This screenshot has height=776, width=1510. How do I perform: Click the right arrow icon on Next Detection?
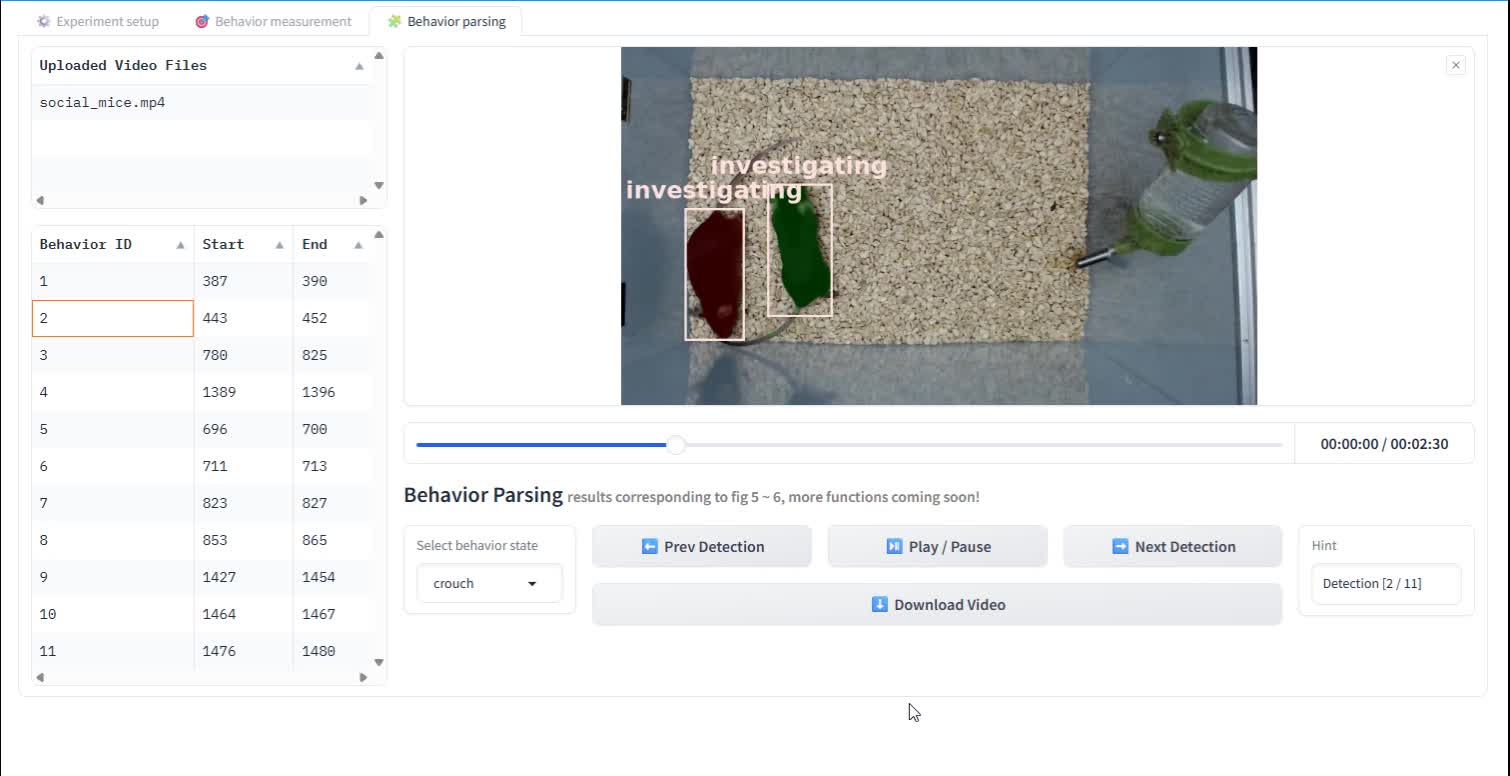tap(1120, 546)
